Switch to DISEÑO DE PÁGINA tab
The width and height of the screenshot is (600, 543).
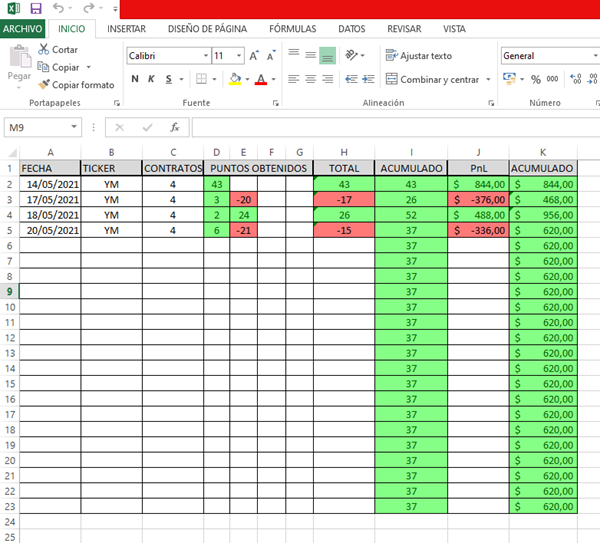point(207,29)
